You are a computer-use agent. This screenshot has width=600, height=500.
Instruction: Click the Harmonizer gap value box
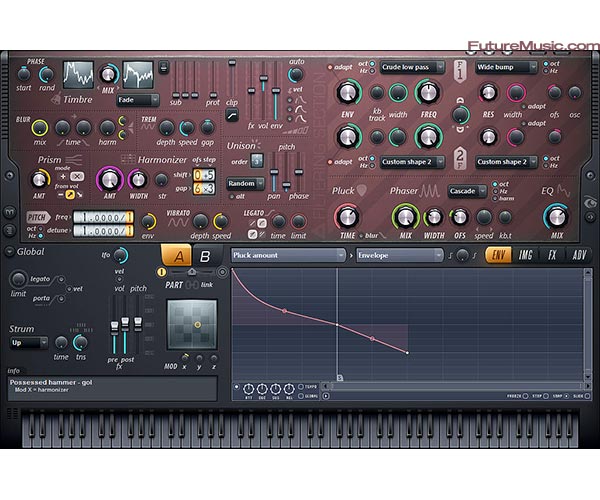[204, 188]
